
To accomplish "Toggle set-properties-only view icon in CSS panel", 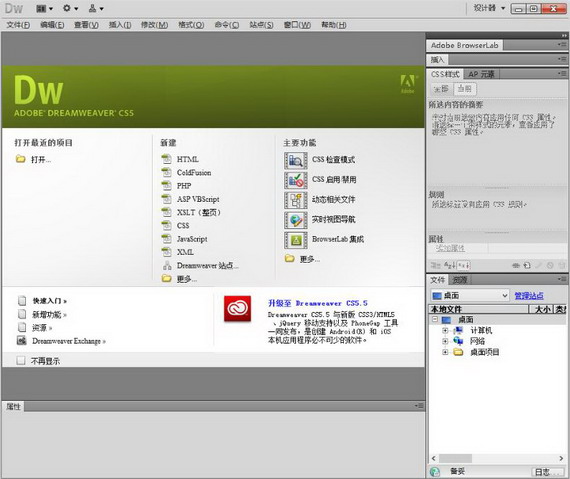I will click(x=463, y=266).
